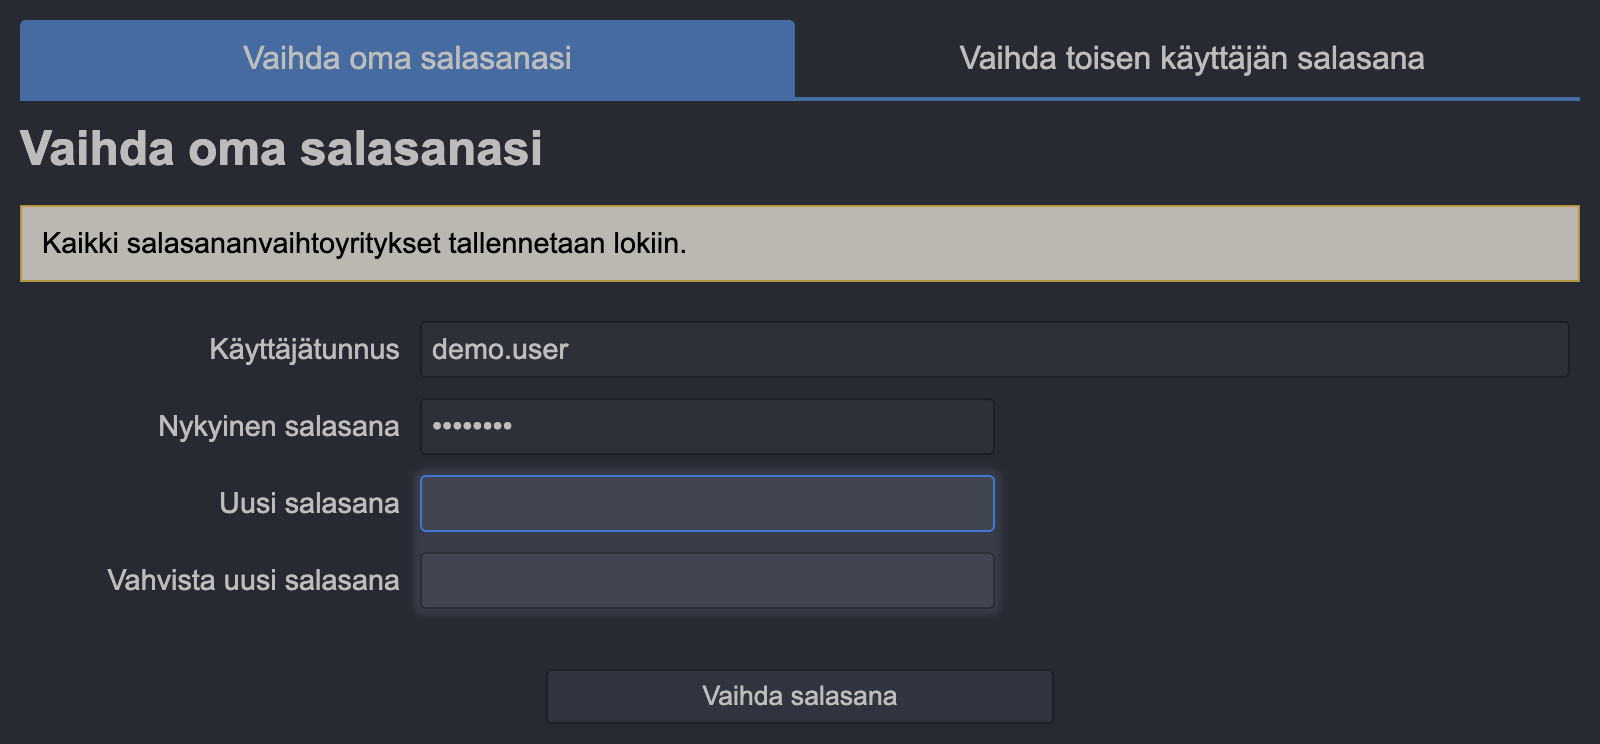The width and height of the screenshot is (1600, 744).
Task: Open the Vaihda toisen käyttäjän salasana tab
Action: click(x=1191, y=58)
